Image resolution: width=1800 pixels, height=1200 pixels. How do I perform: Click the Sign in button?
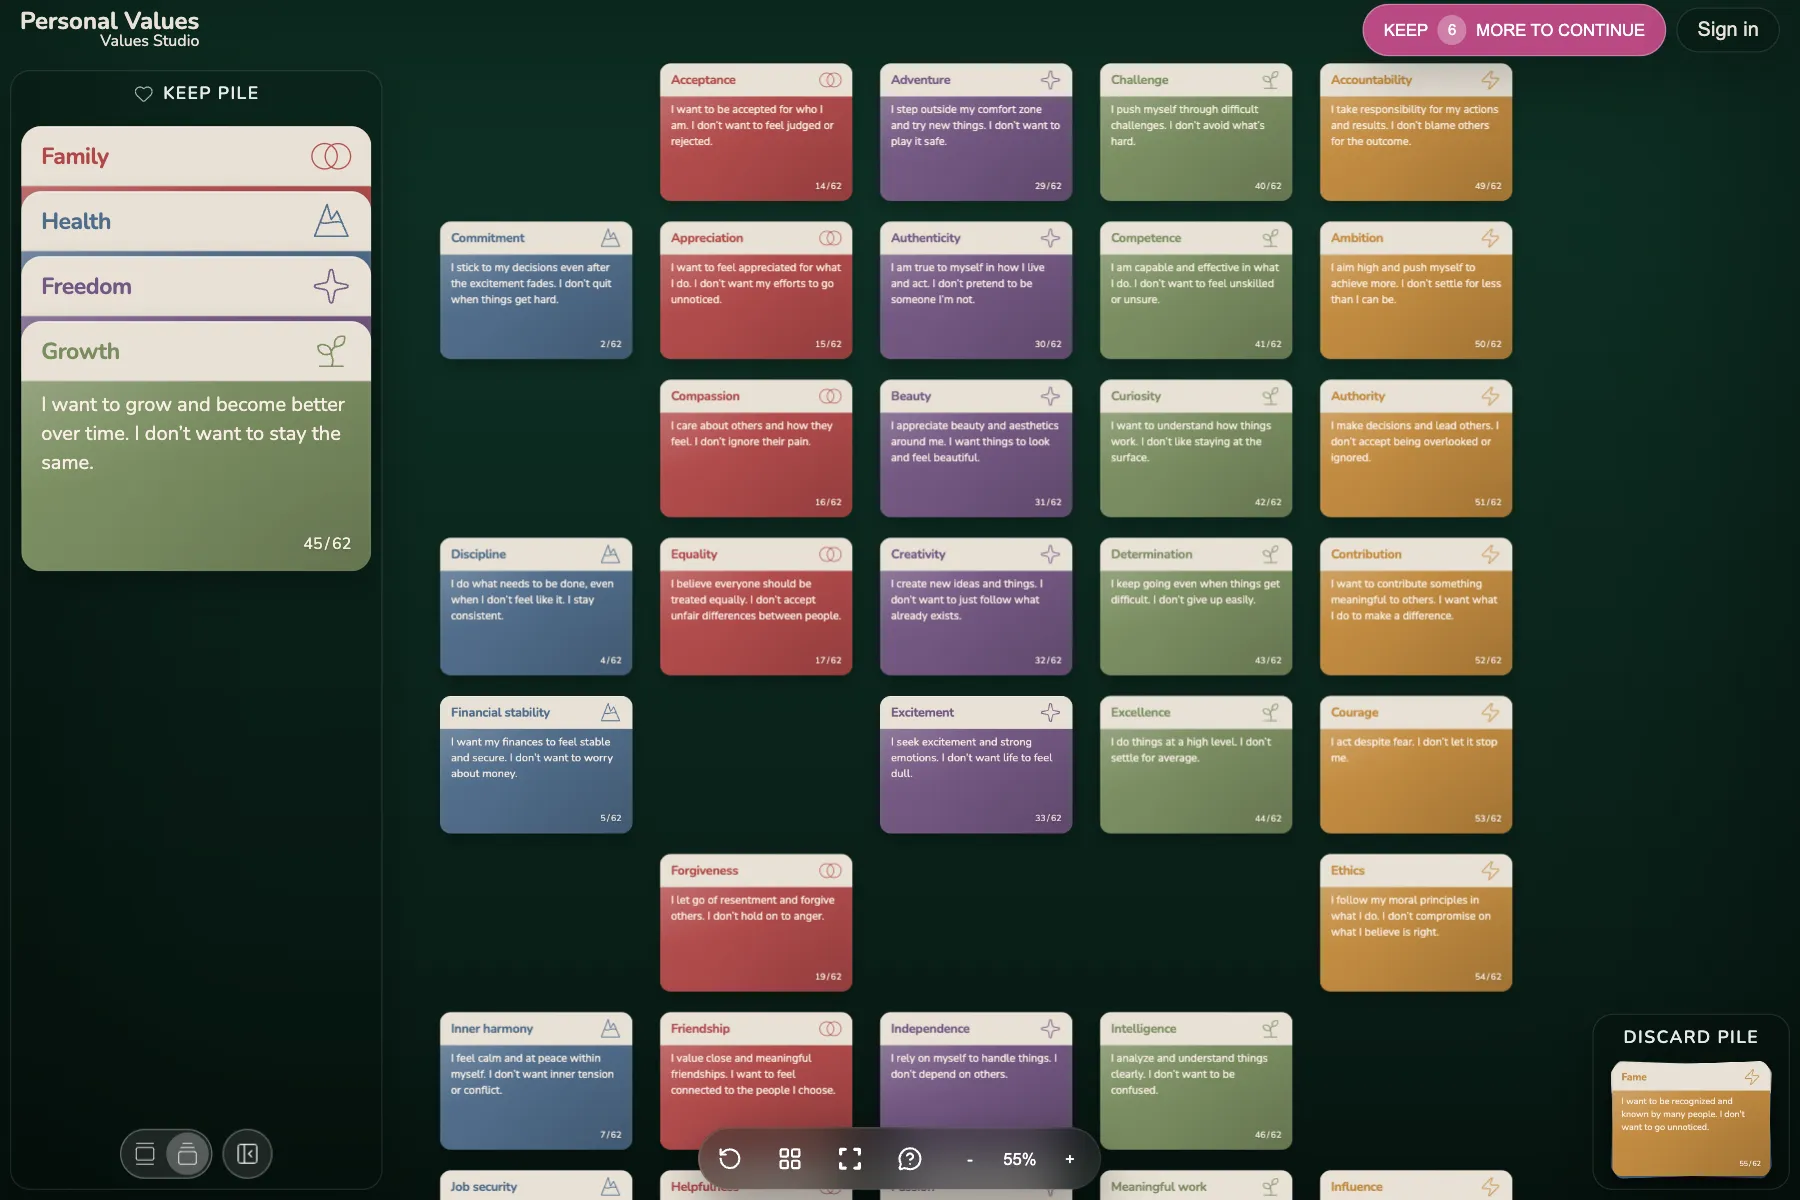(x=1727, y=30)
